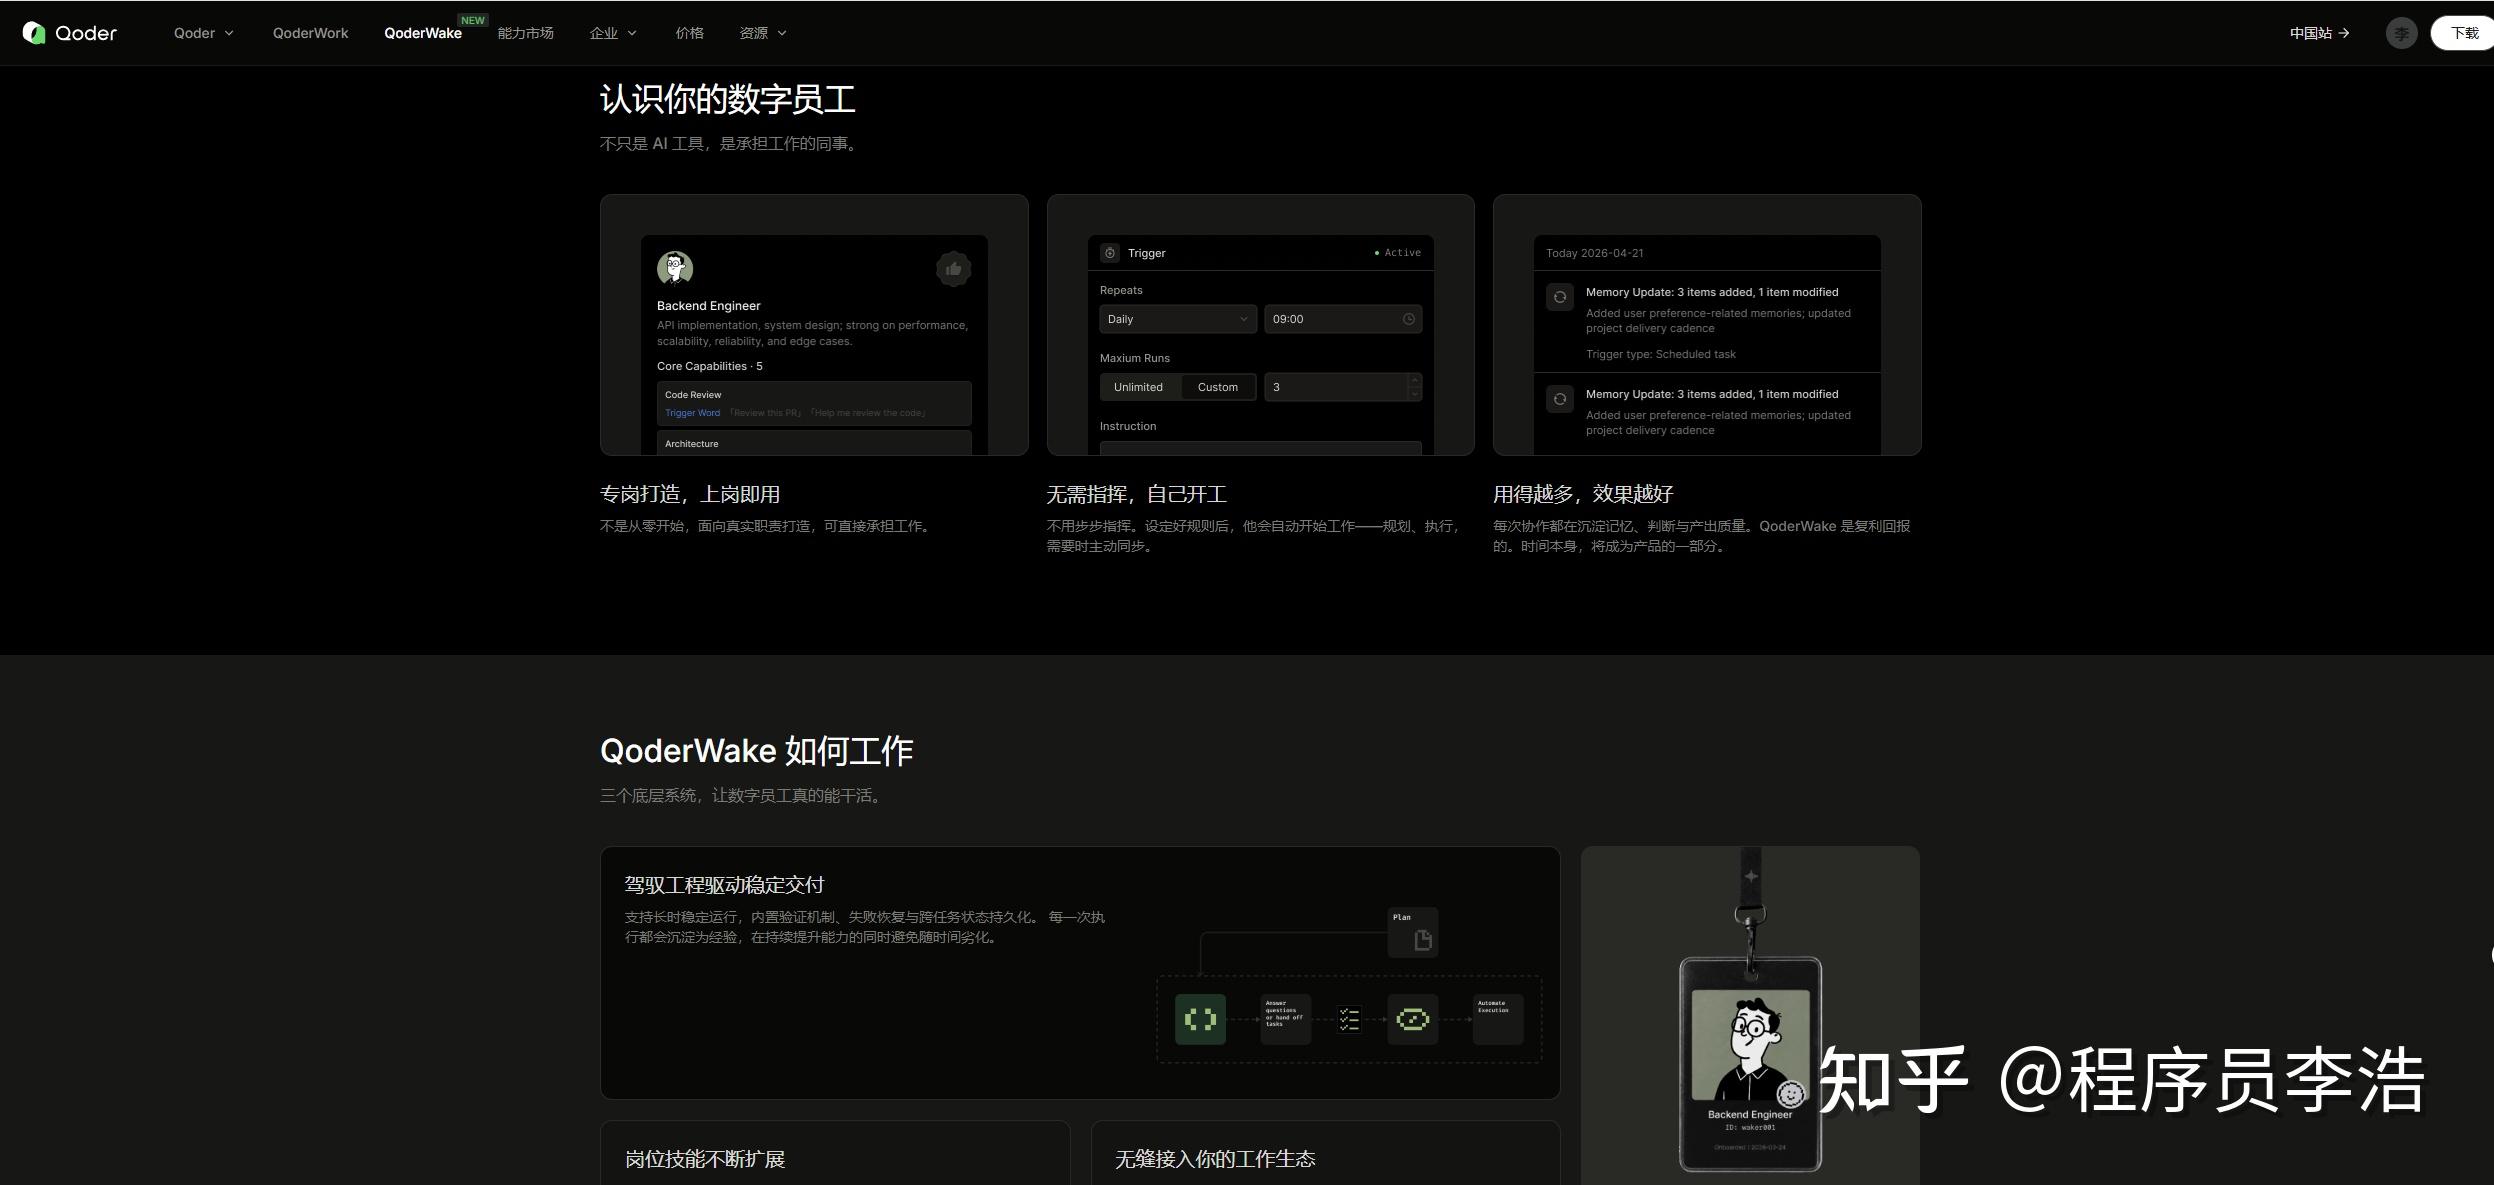2494x1185 pixels.
Task: Click the 下载 download button
Action: (2464, 33)
